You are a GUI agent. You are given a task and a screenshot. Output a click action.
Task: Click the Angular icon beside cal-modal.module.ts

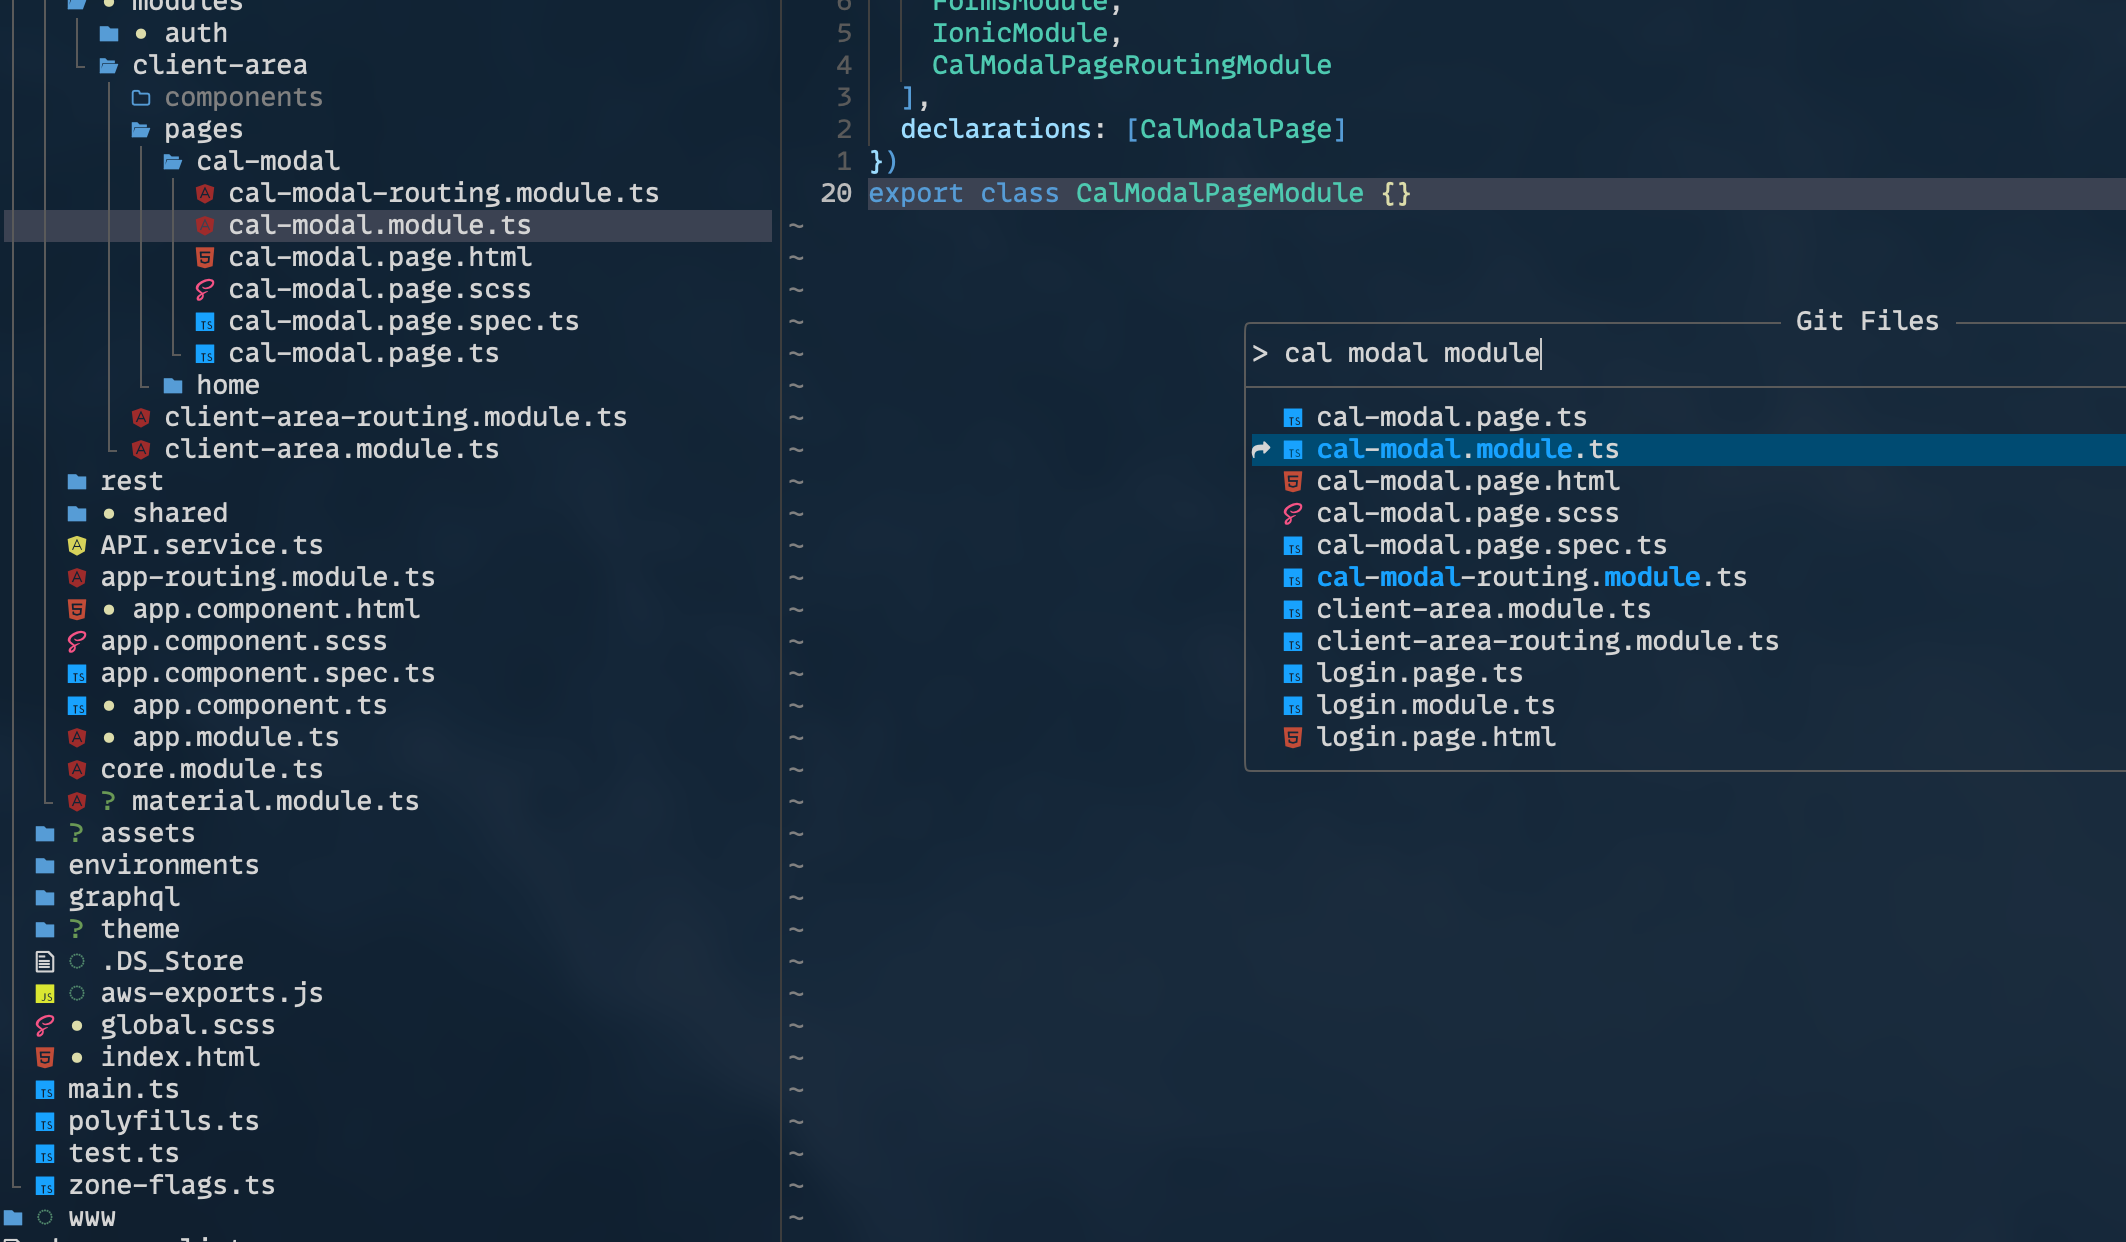[x=206, y=226]
